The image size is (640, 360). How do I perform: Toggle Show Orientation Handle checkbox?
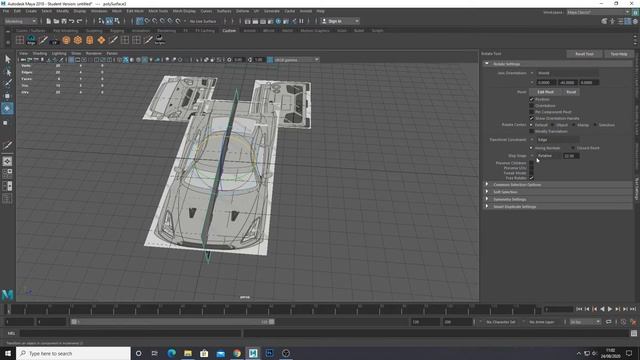coord(531,118)
